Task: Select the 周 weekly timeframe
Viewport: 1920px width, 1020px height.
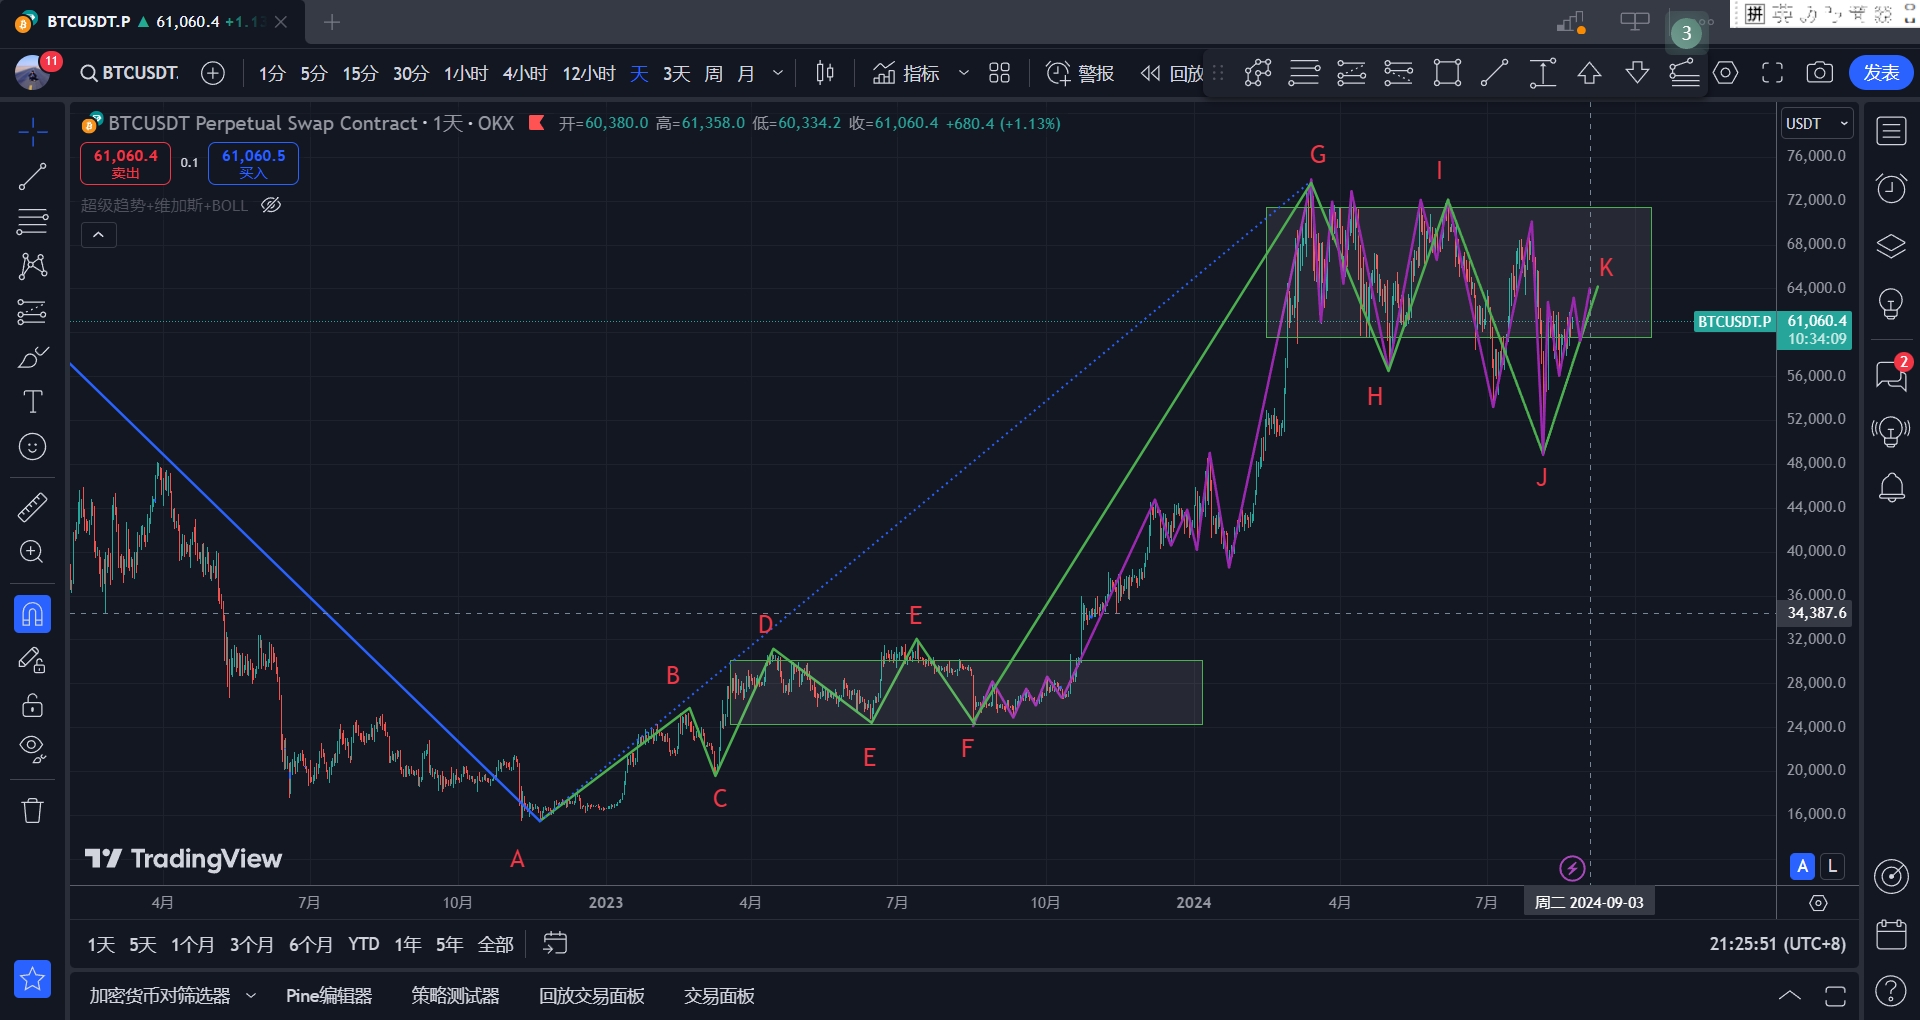Action: point(713,74)
